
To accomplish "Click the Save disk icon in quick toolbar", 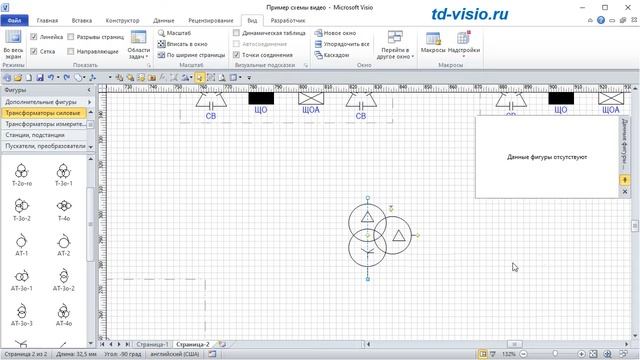I will click(x=40, y=77).
